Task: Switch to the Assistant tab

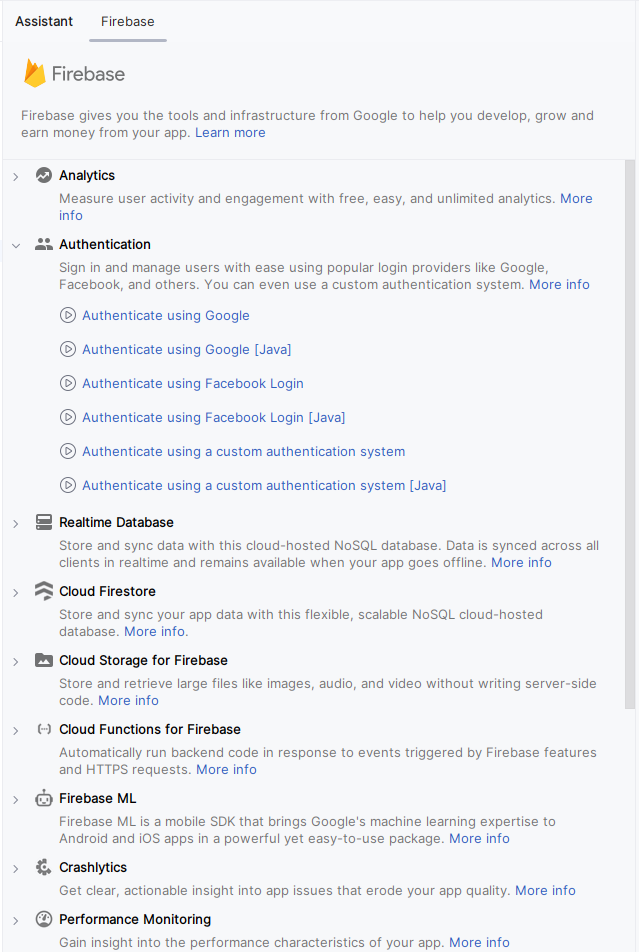Action: coord(44,21)
